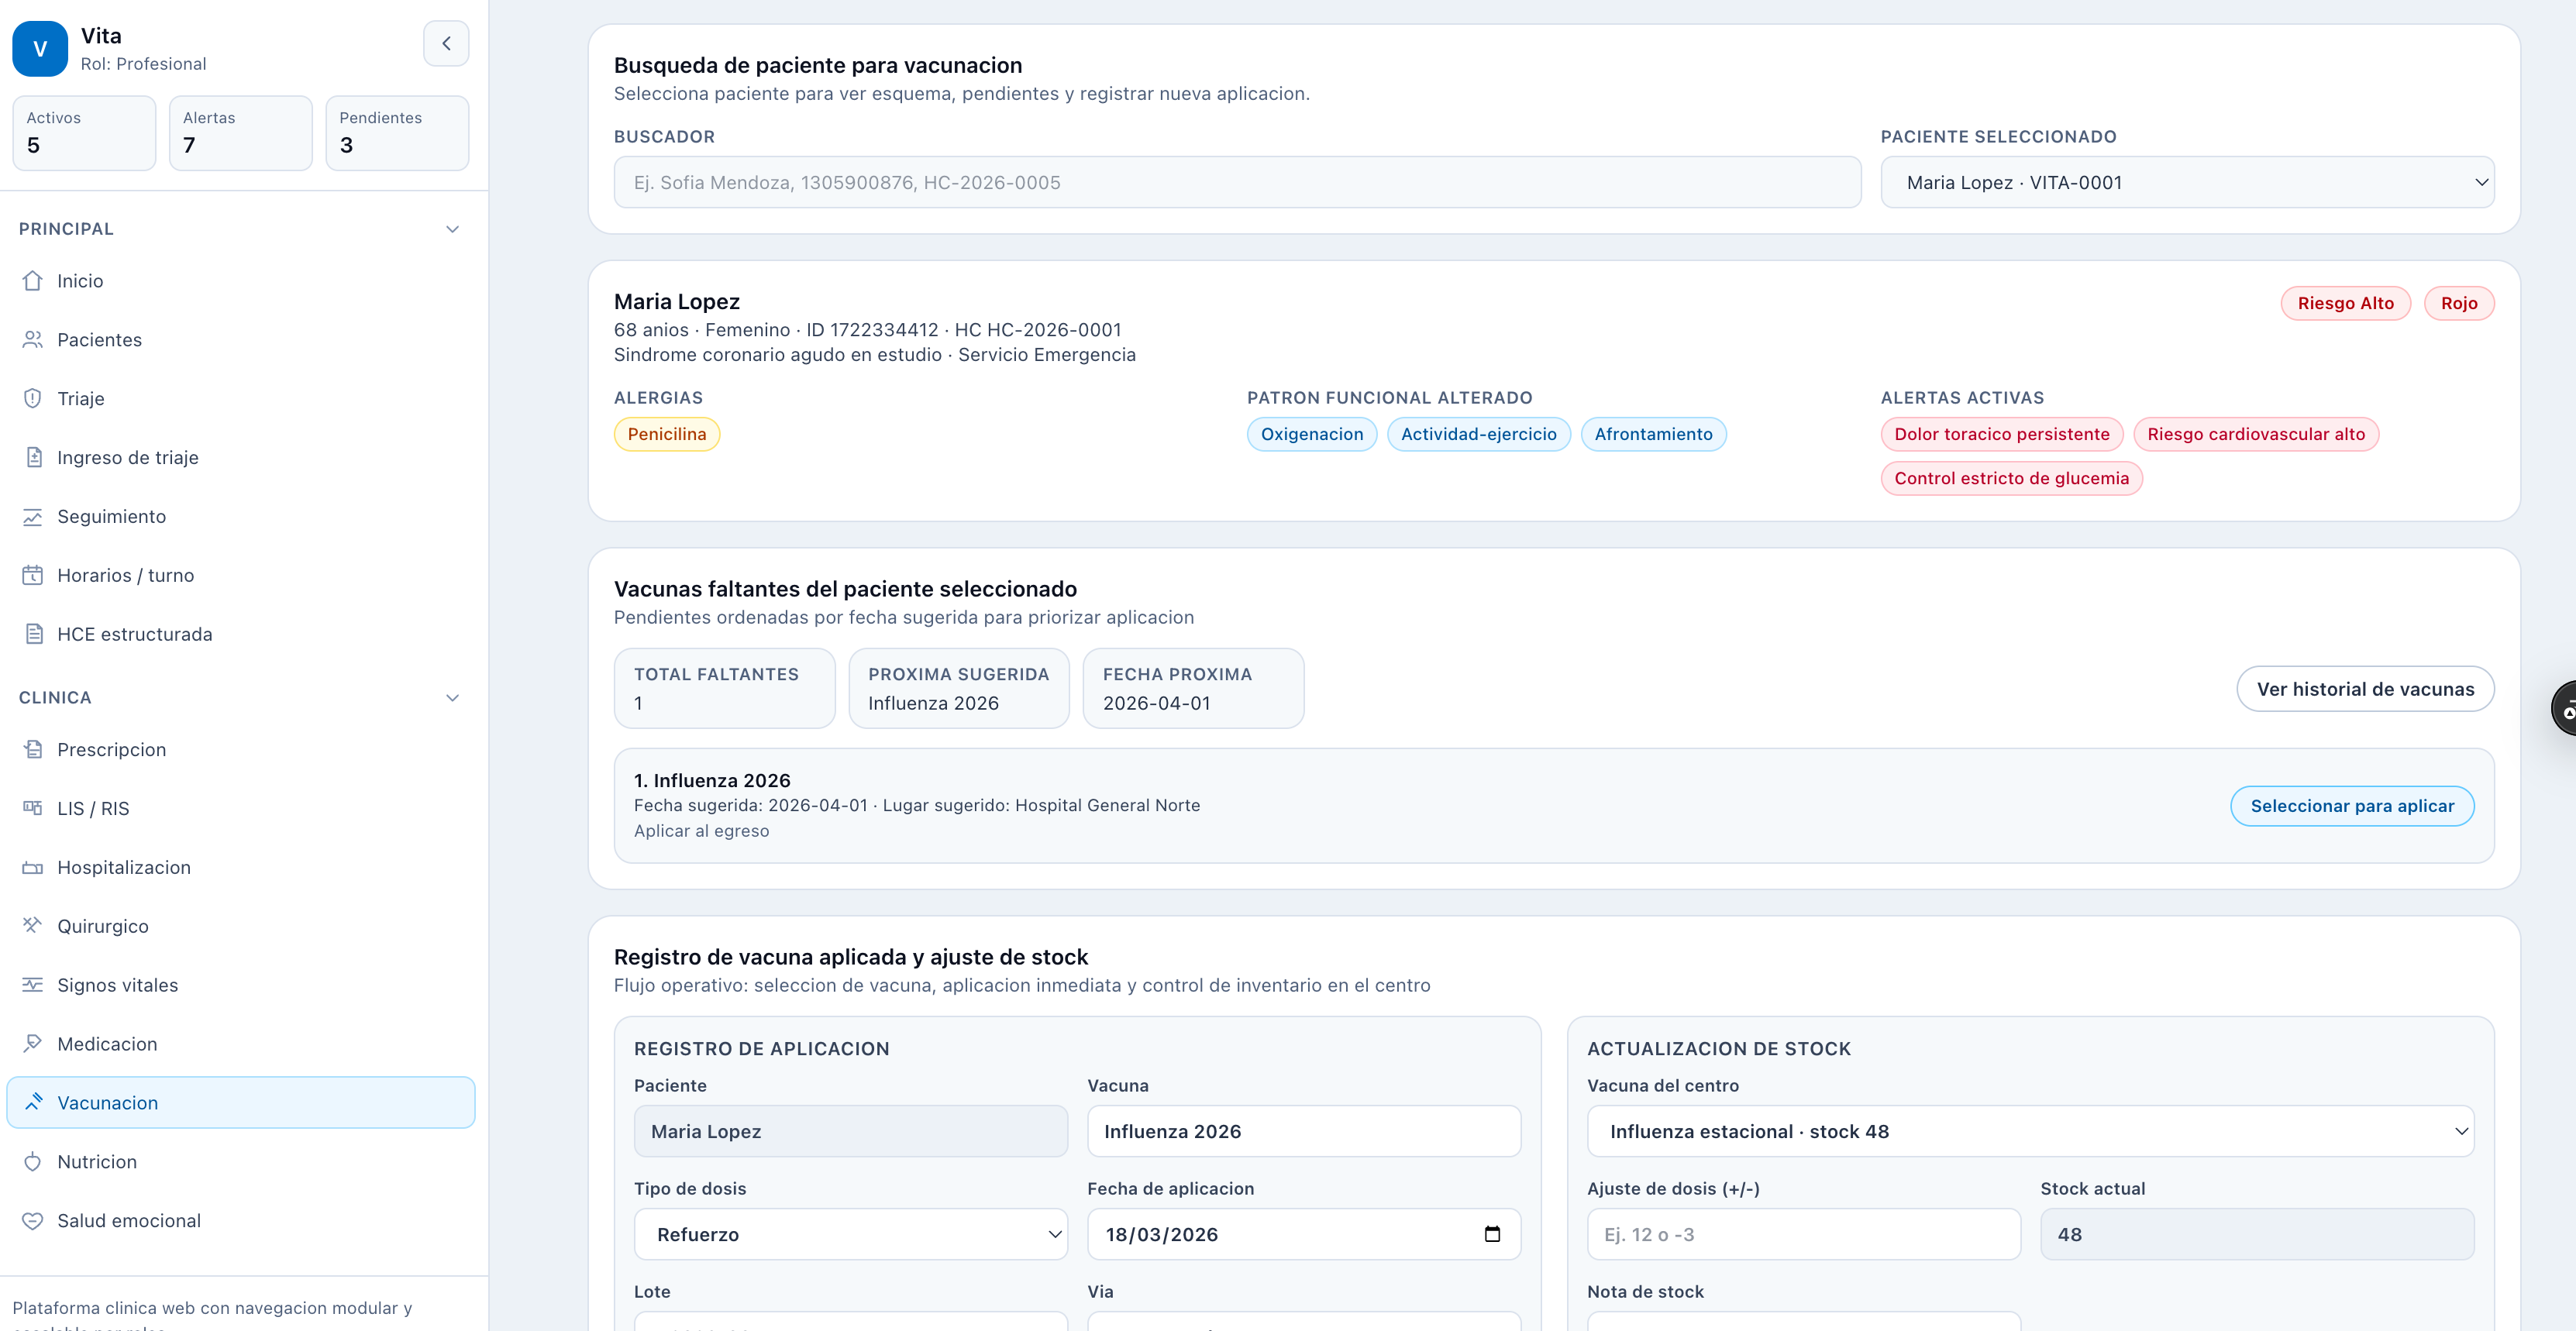Viewport: 2576px width, 1331px height.
Task: Open the Medicacion module
Action: point(241,1044)
